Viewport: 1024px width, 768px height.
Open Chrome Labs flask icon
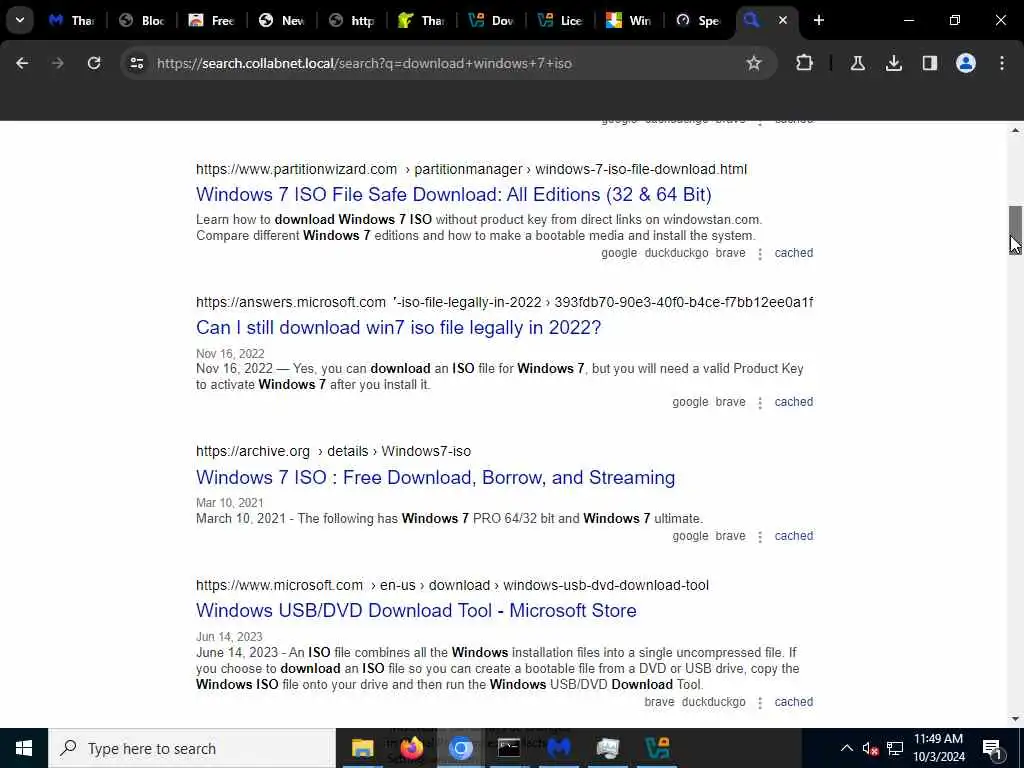(x=857, y=63)
